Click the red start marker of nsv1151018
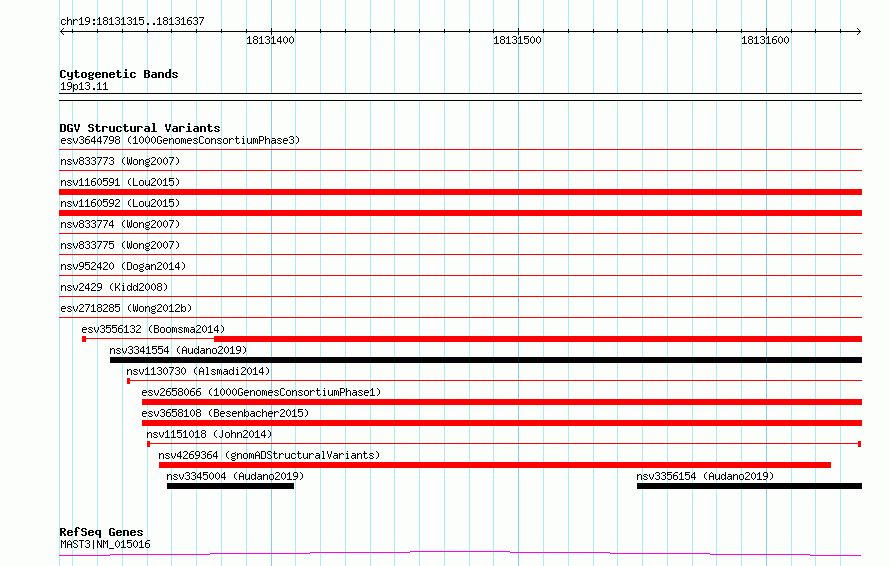 point(148,444)
